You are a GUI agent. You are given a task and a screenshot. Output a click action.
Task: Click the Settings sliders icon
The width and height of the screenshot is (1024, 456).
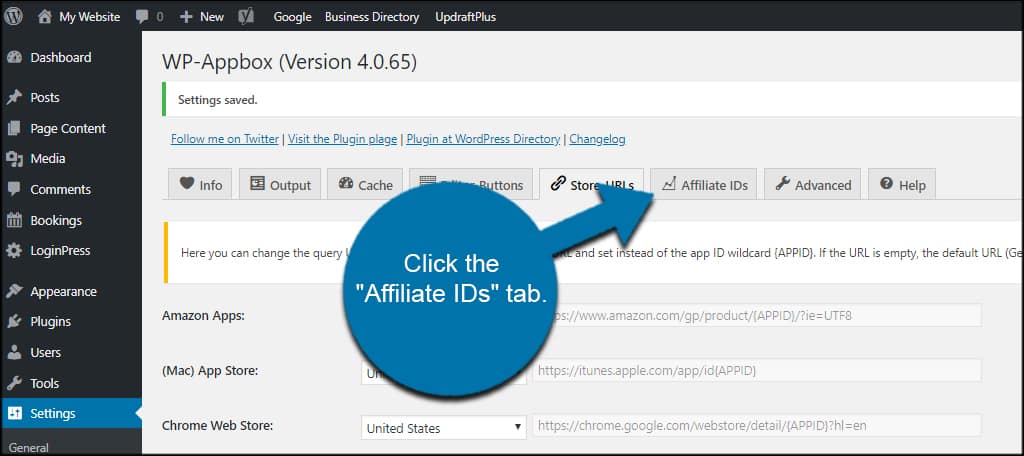(14, 414)
